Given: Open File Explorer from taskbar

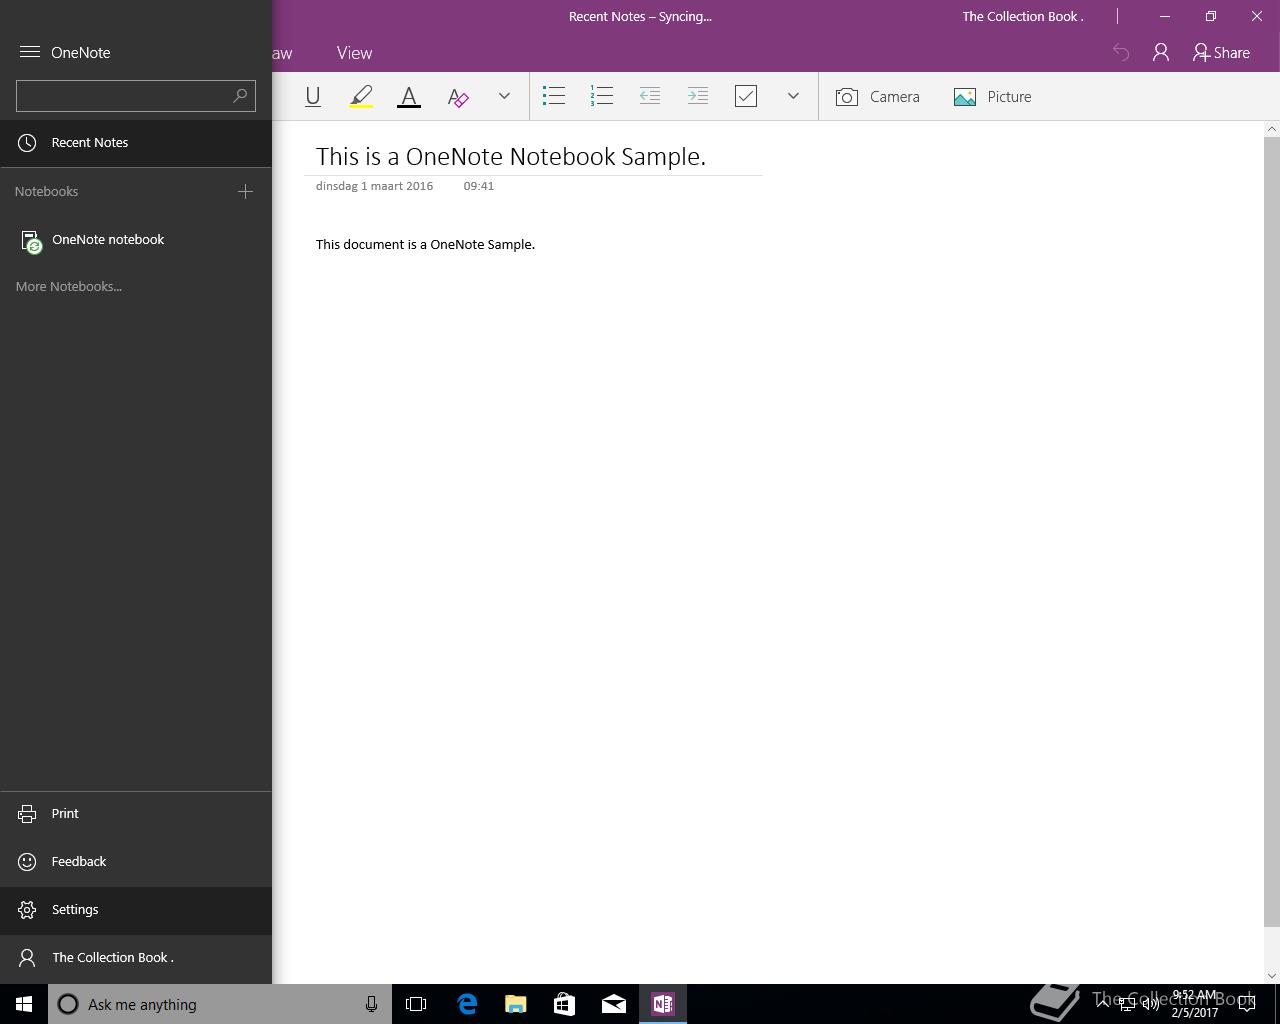Looking at the screenshot, I should pos(516,1004).
